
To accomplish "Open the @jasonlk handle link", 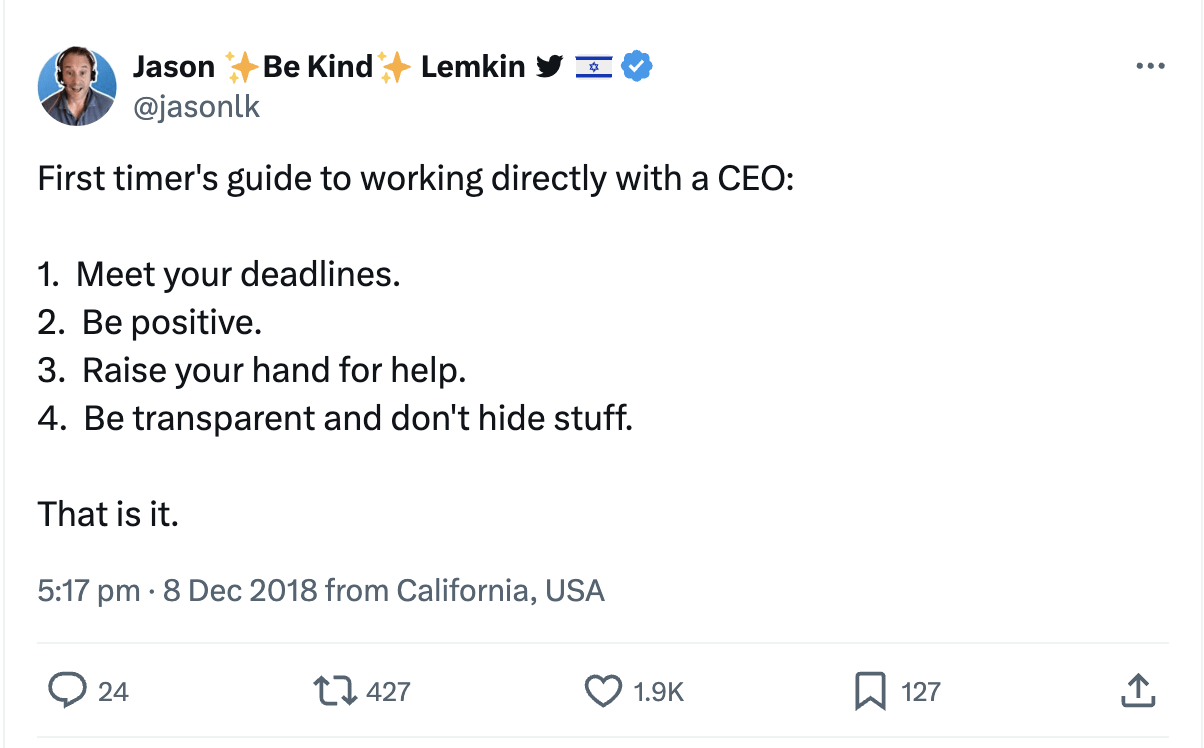I will click(196, 106).
